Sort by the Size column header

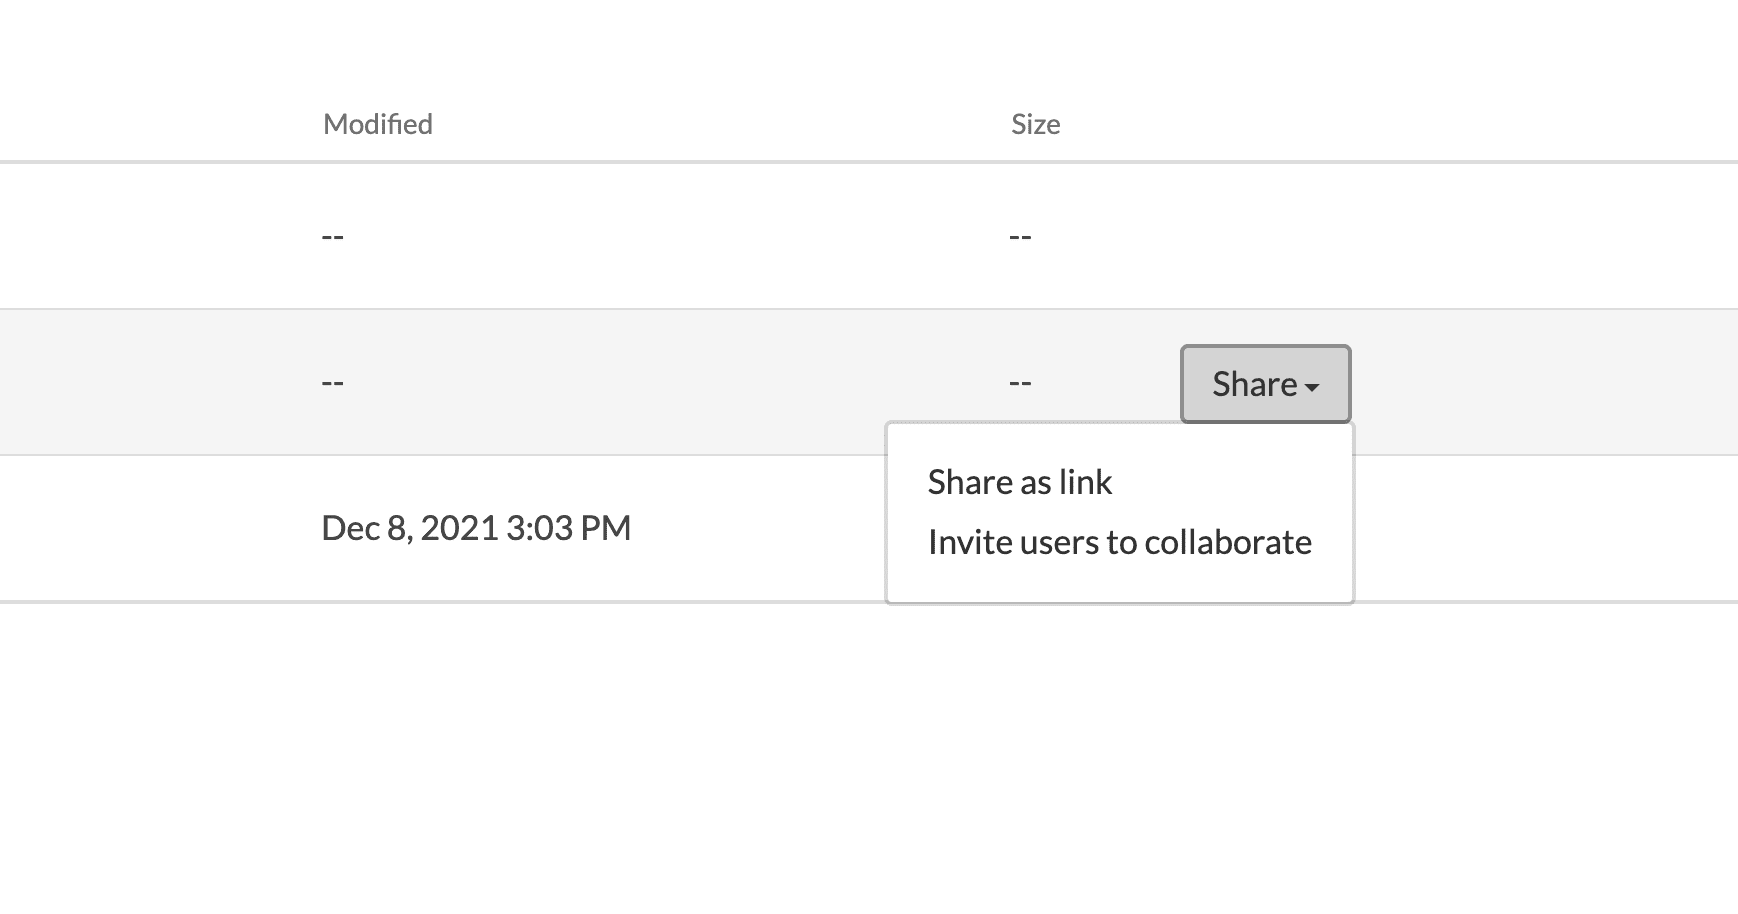pyautogui.click(x=1035, y=124)
